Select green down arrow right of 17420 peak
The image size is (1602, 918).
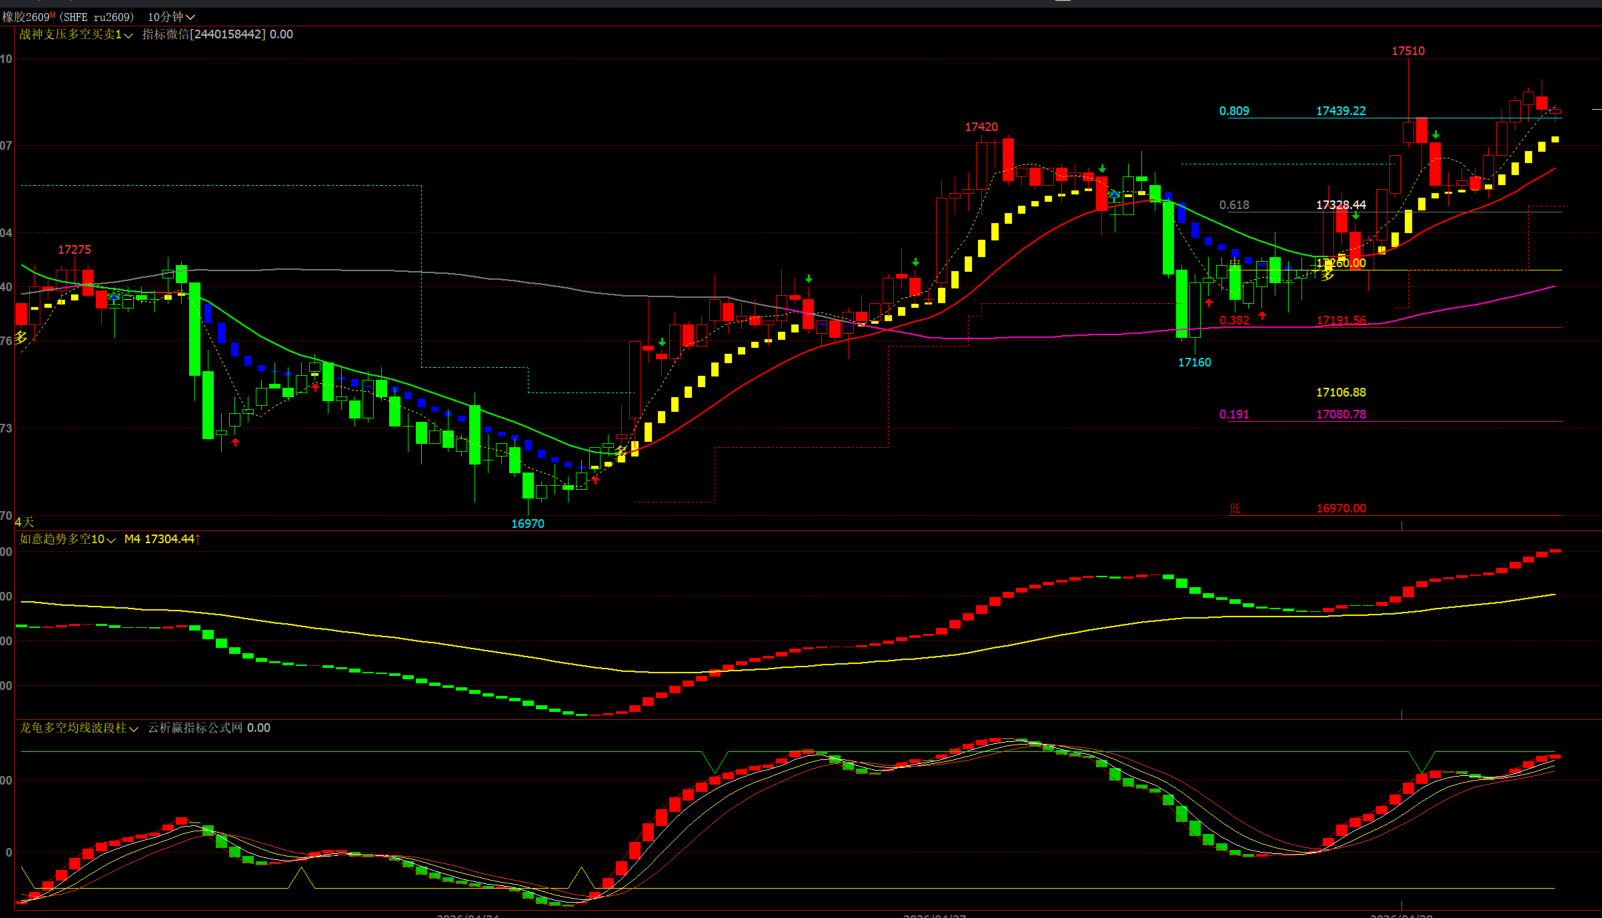pos(1102,169)
